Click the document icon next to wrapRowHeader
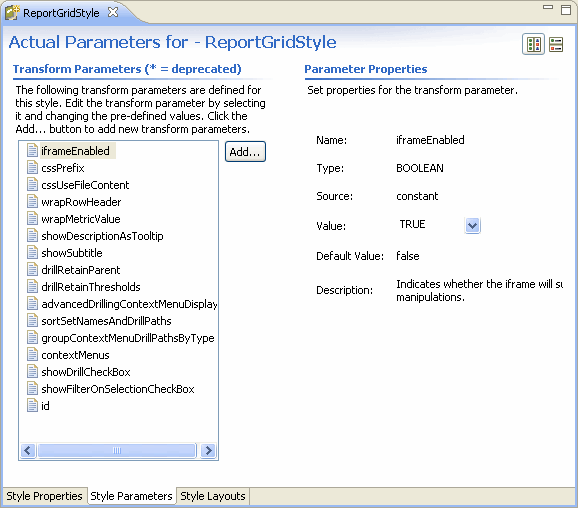Image resolution: width=578 pixels, height=508 pixels. (32, 202)
